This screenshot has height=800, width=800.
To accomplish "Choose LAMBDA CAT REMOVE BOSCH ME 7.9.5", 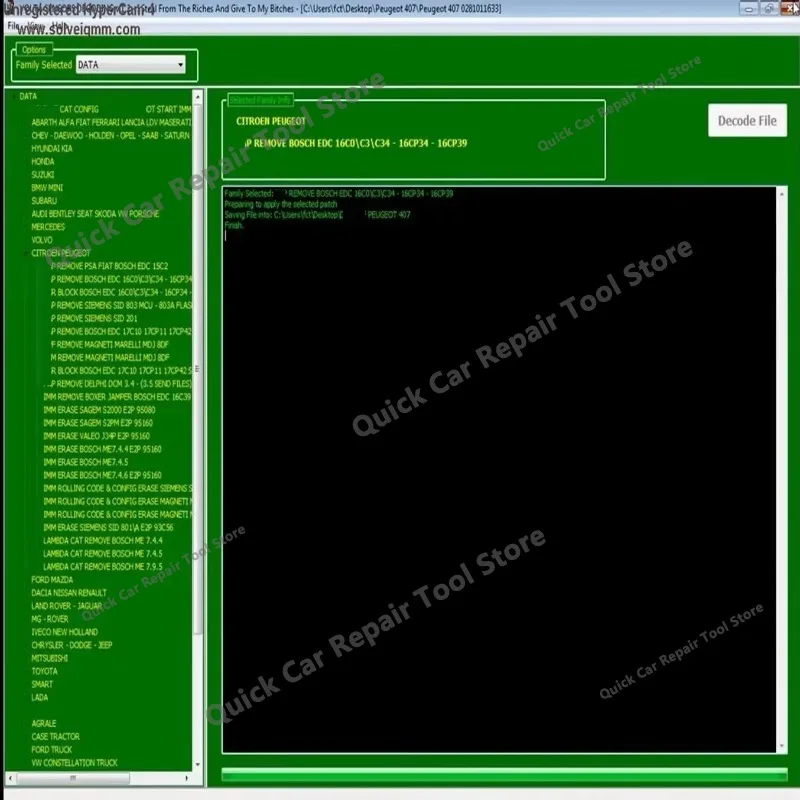I will click(x=103, y=567).
